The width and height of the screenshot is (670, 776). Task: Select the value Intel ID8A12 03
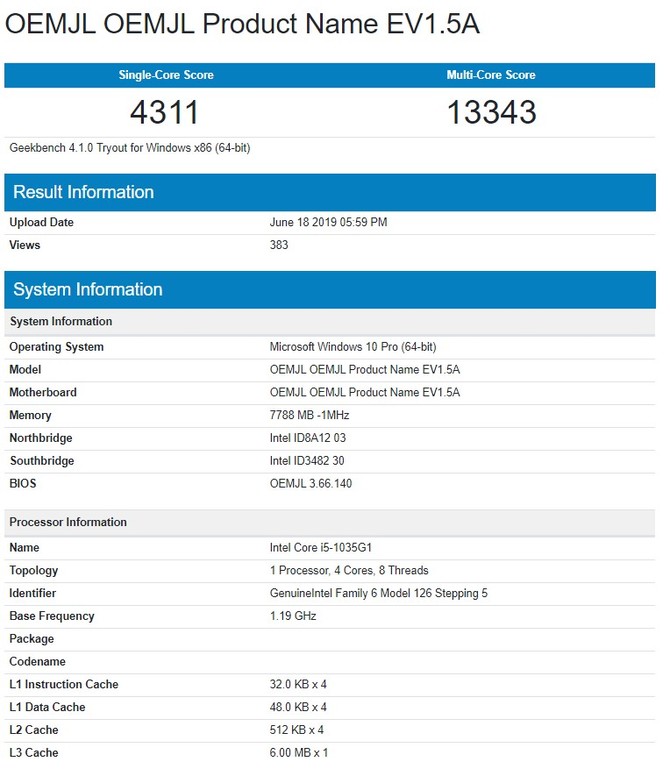point(308,438)
